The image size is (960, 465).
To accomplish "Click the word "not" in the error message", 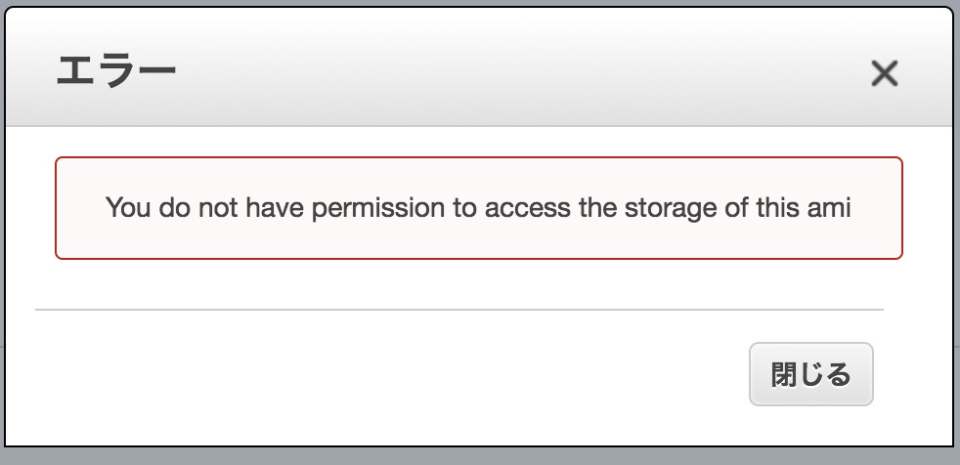I will pos(209,209).
